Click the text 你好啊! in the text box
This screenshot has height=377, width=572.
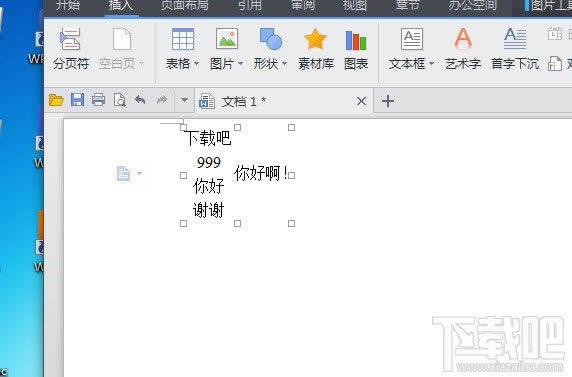point(261,173)
